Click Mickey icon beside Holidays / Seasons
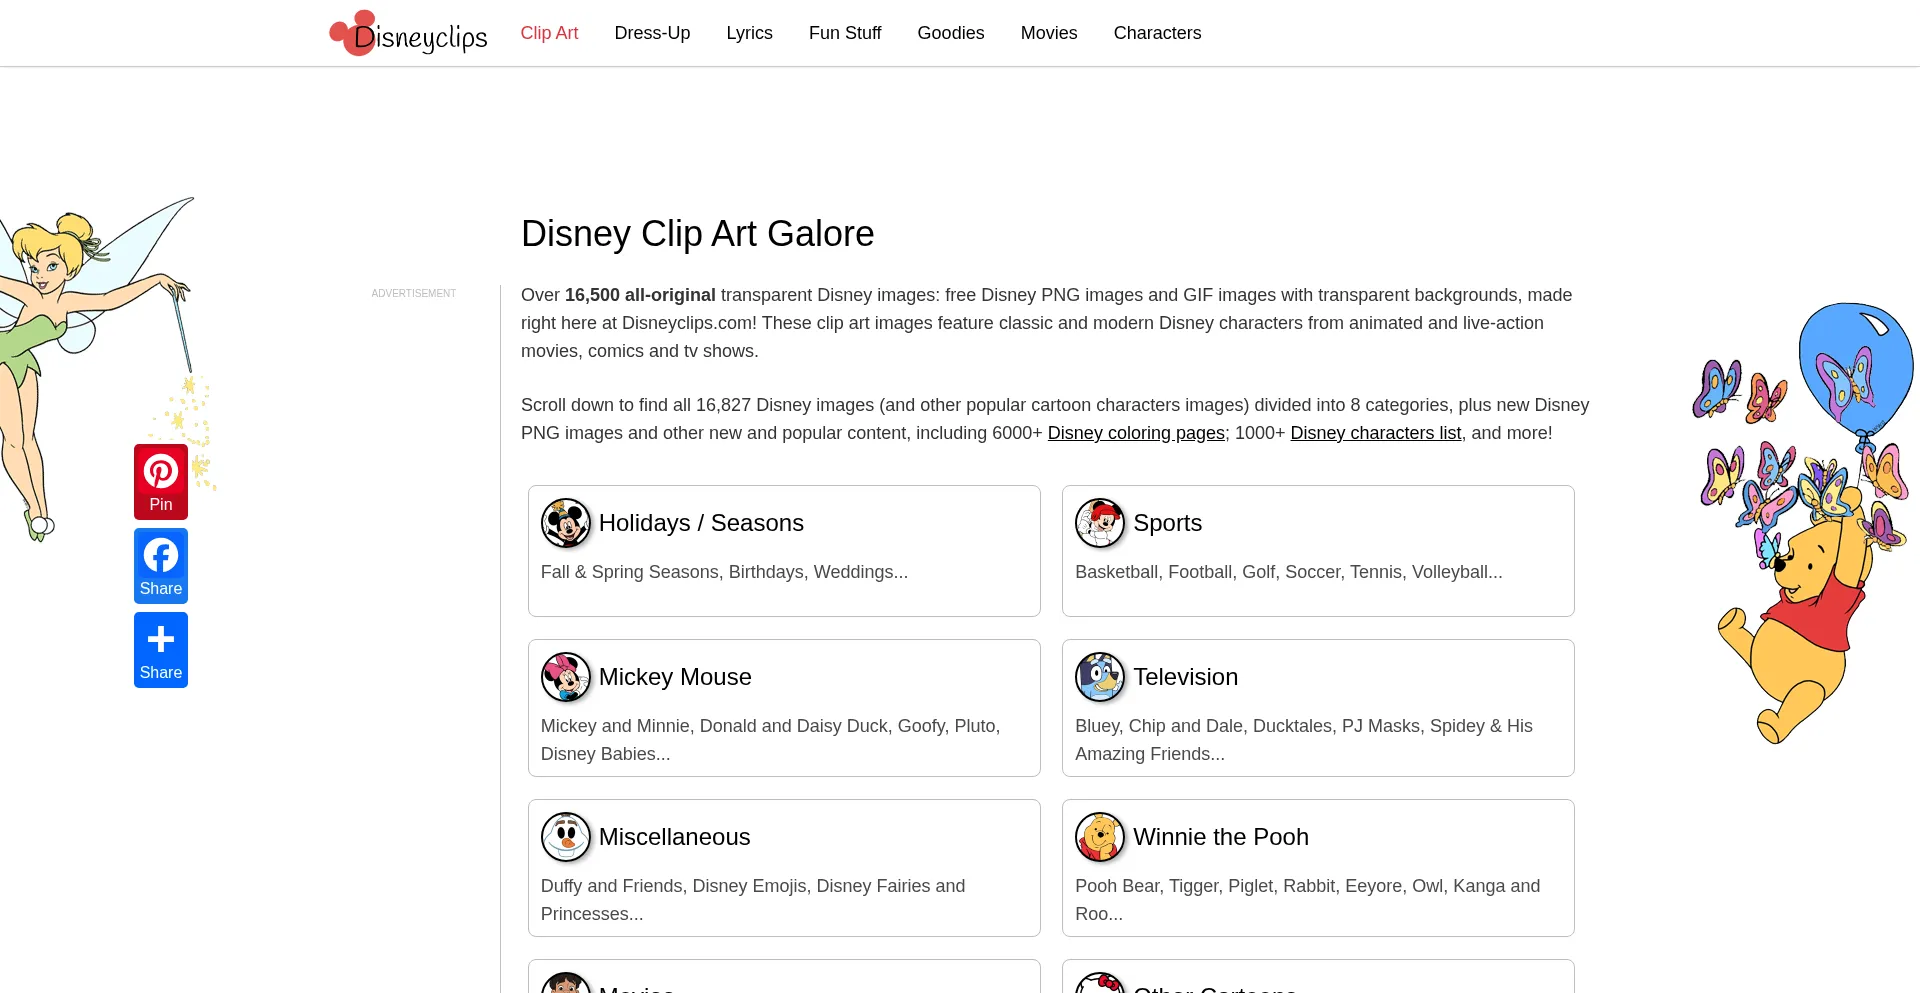Viewport: 1920px width, 993px height. click(x=566, y=523)
